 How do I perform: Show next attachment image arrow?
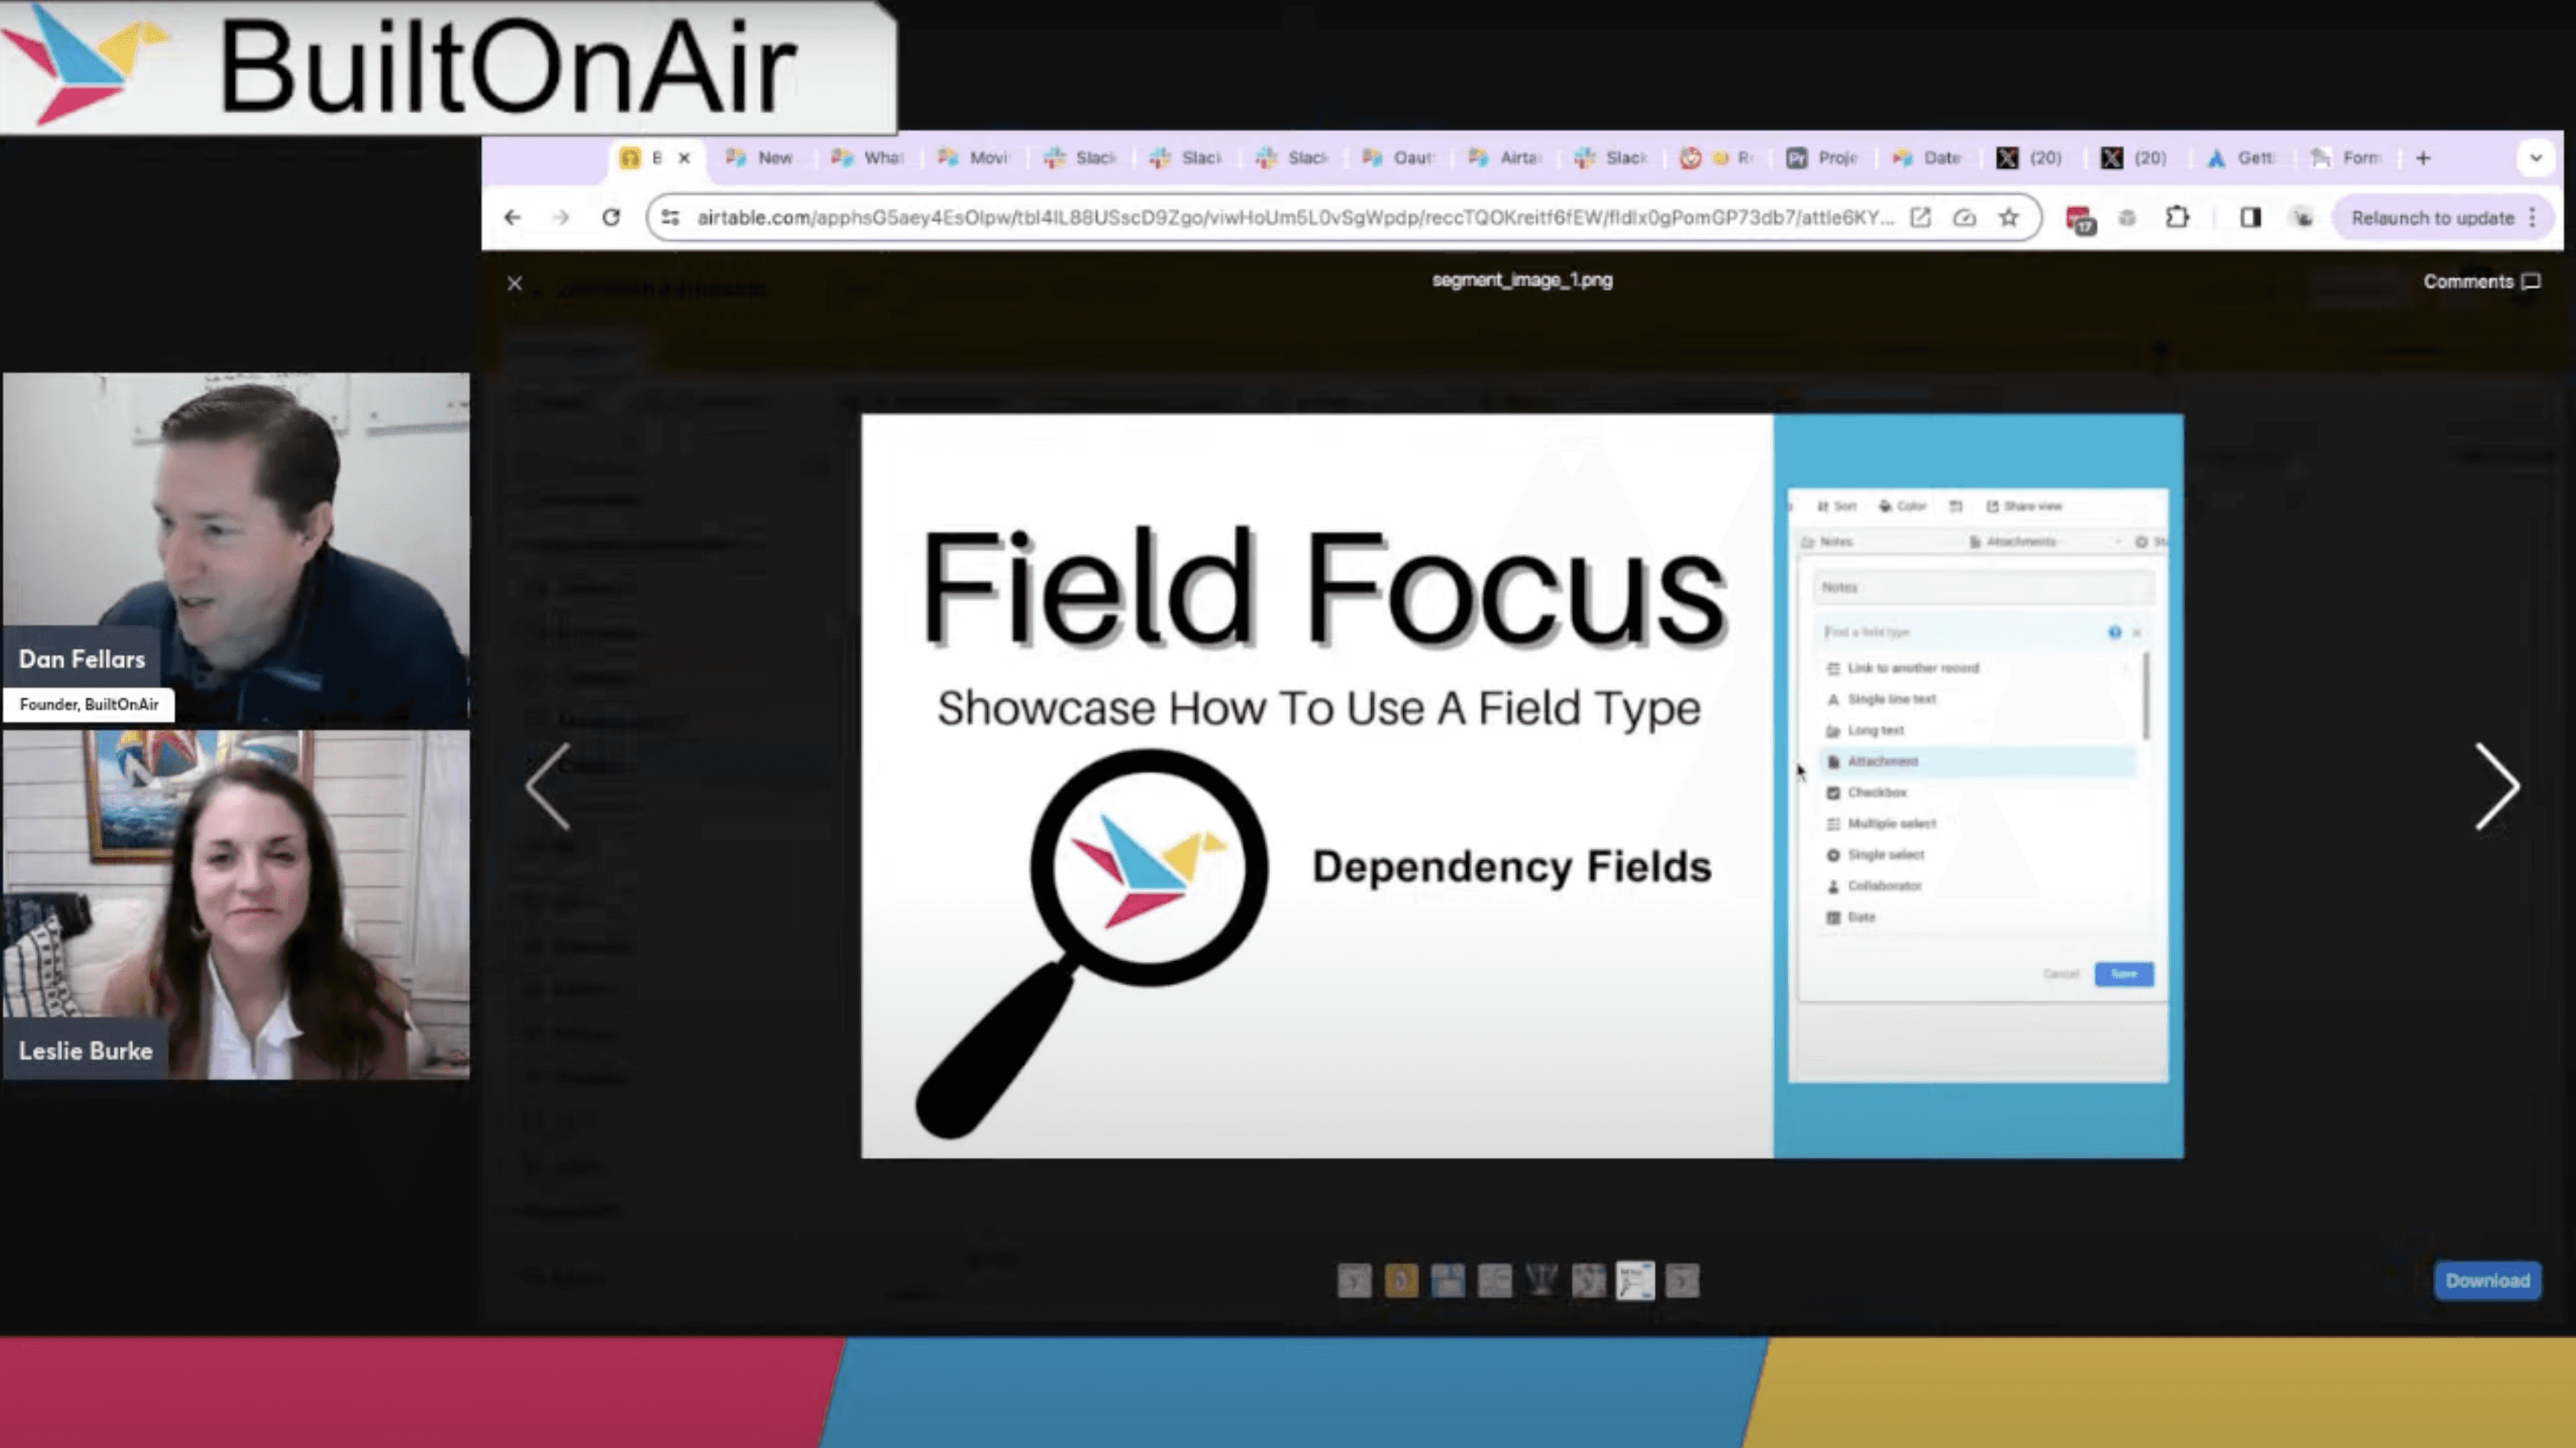[x=2496, y=786]
